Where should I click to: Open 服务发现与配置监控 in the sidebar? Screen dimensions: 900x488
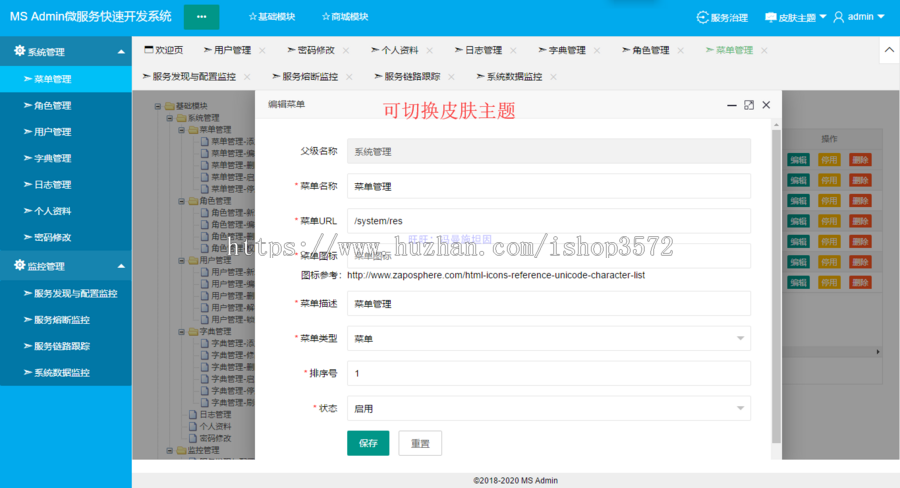click(x=66, y=293)
